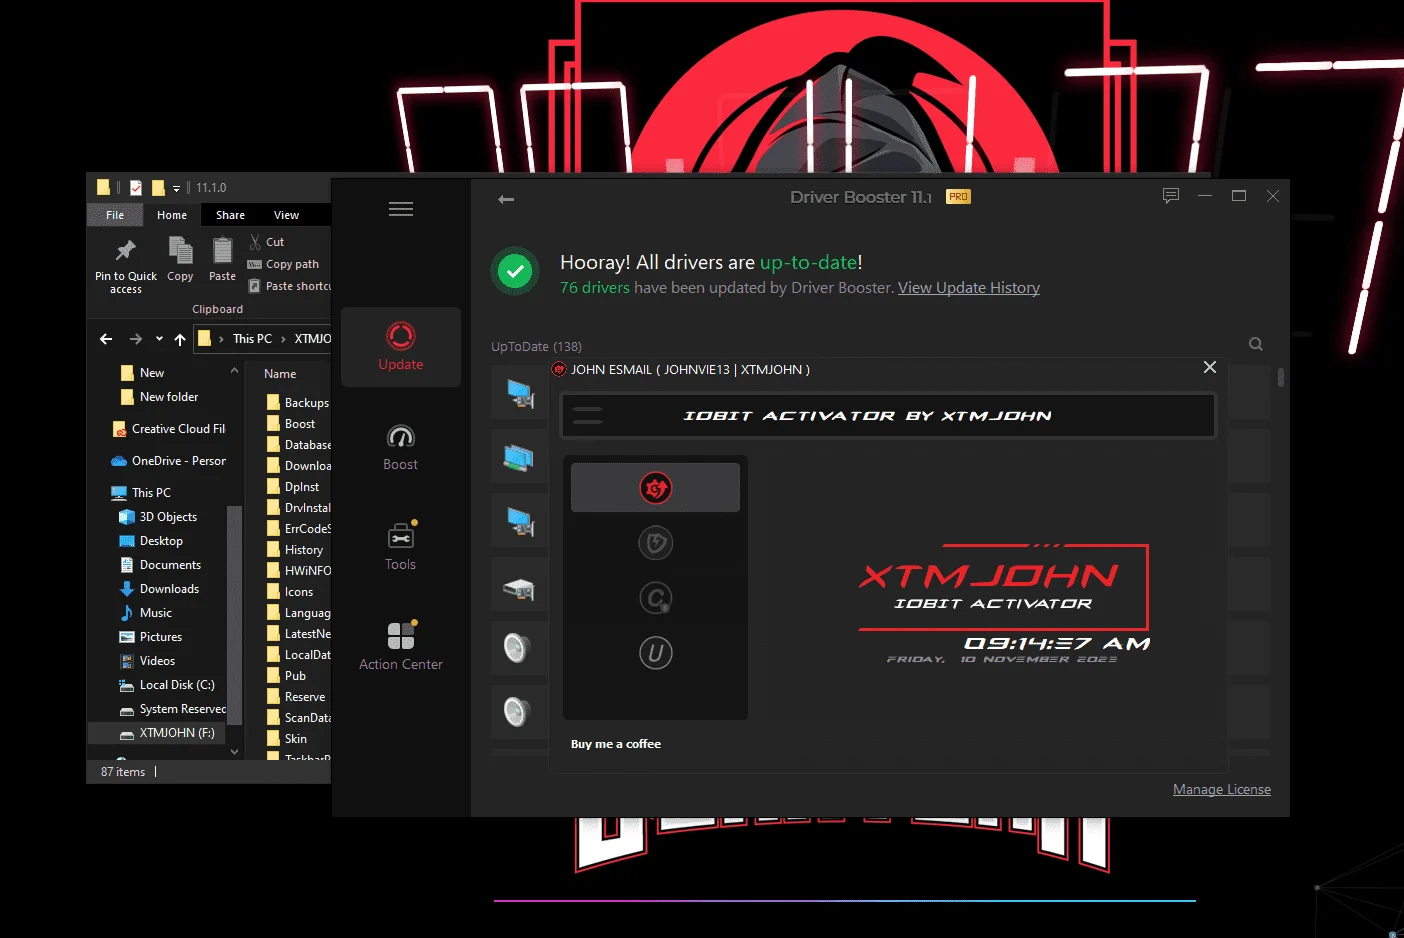The image size is (1404, 938).
Task: Click Cut in the Clipboard group
Action: 267,242
